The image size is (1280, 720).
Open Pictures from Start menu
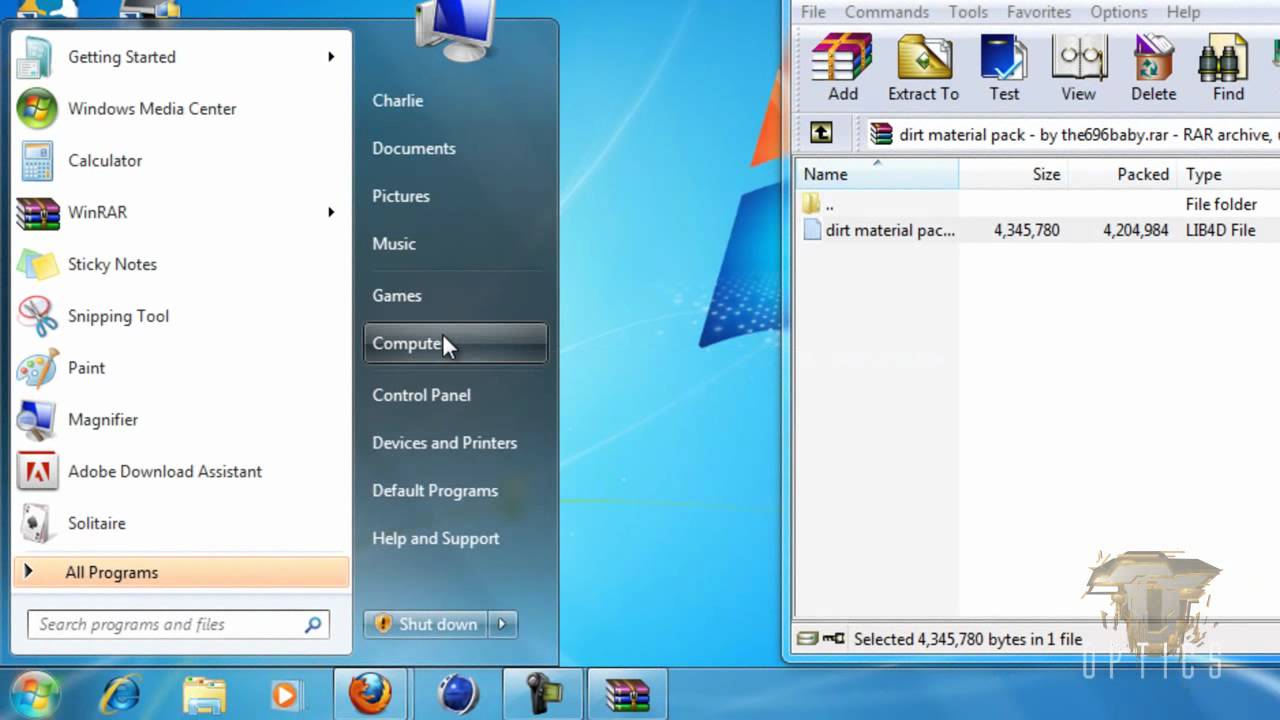point(400,196)
